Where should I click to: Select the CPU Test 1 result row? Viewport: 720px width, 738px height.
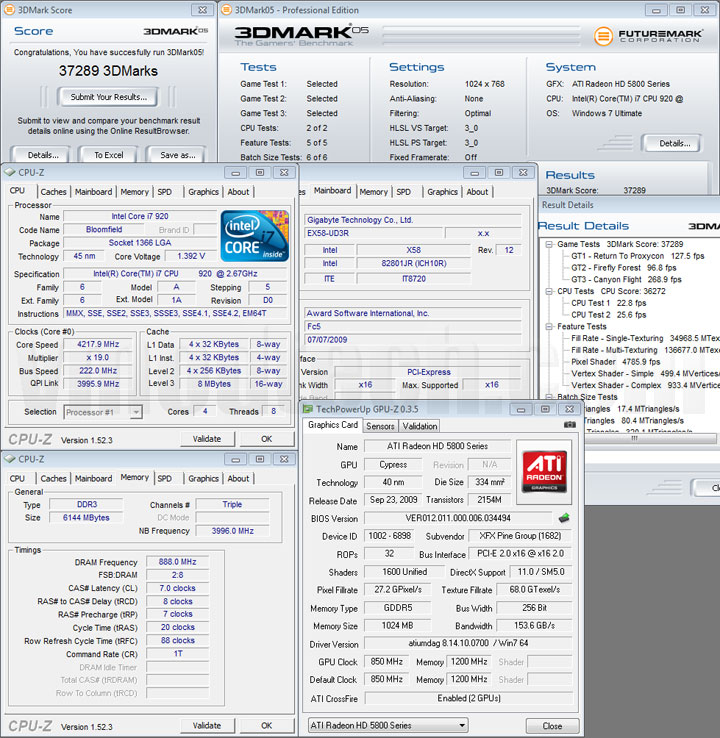coord(608,303)
